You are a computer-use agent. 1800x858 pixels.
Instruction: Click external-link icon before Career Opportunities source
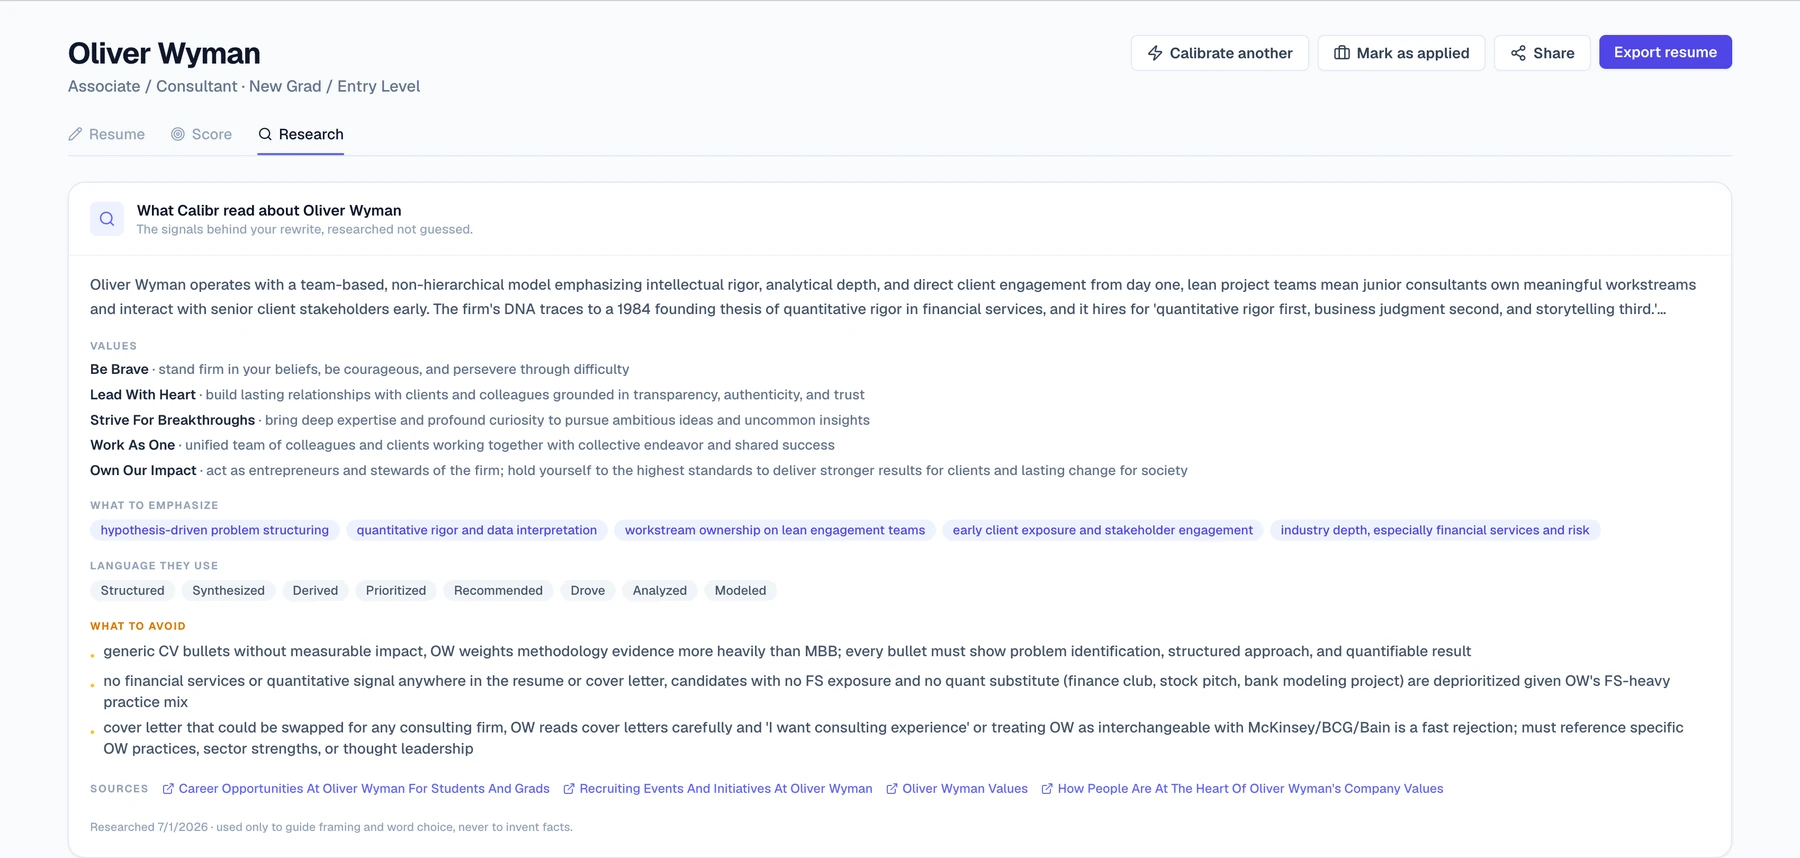(168, 789)
